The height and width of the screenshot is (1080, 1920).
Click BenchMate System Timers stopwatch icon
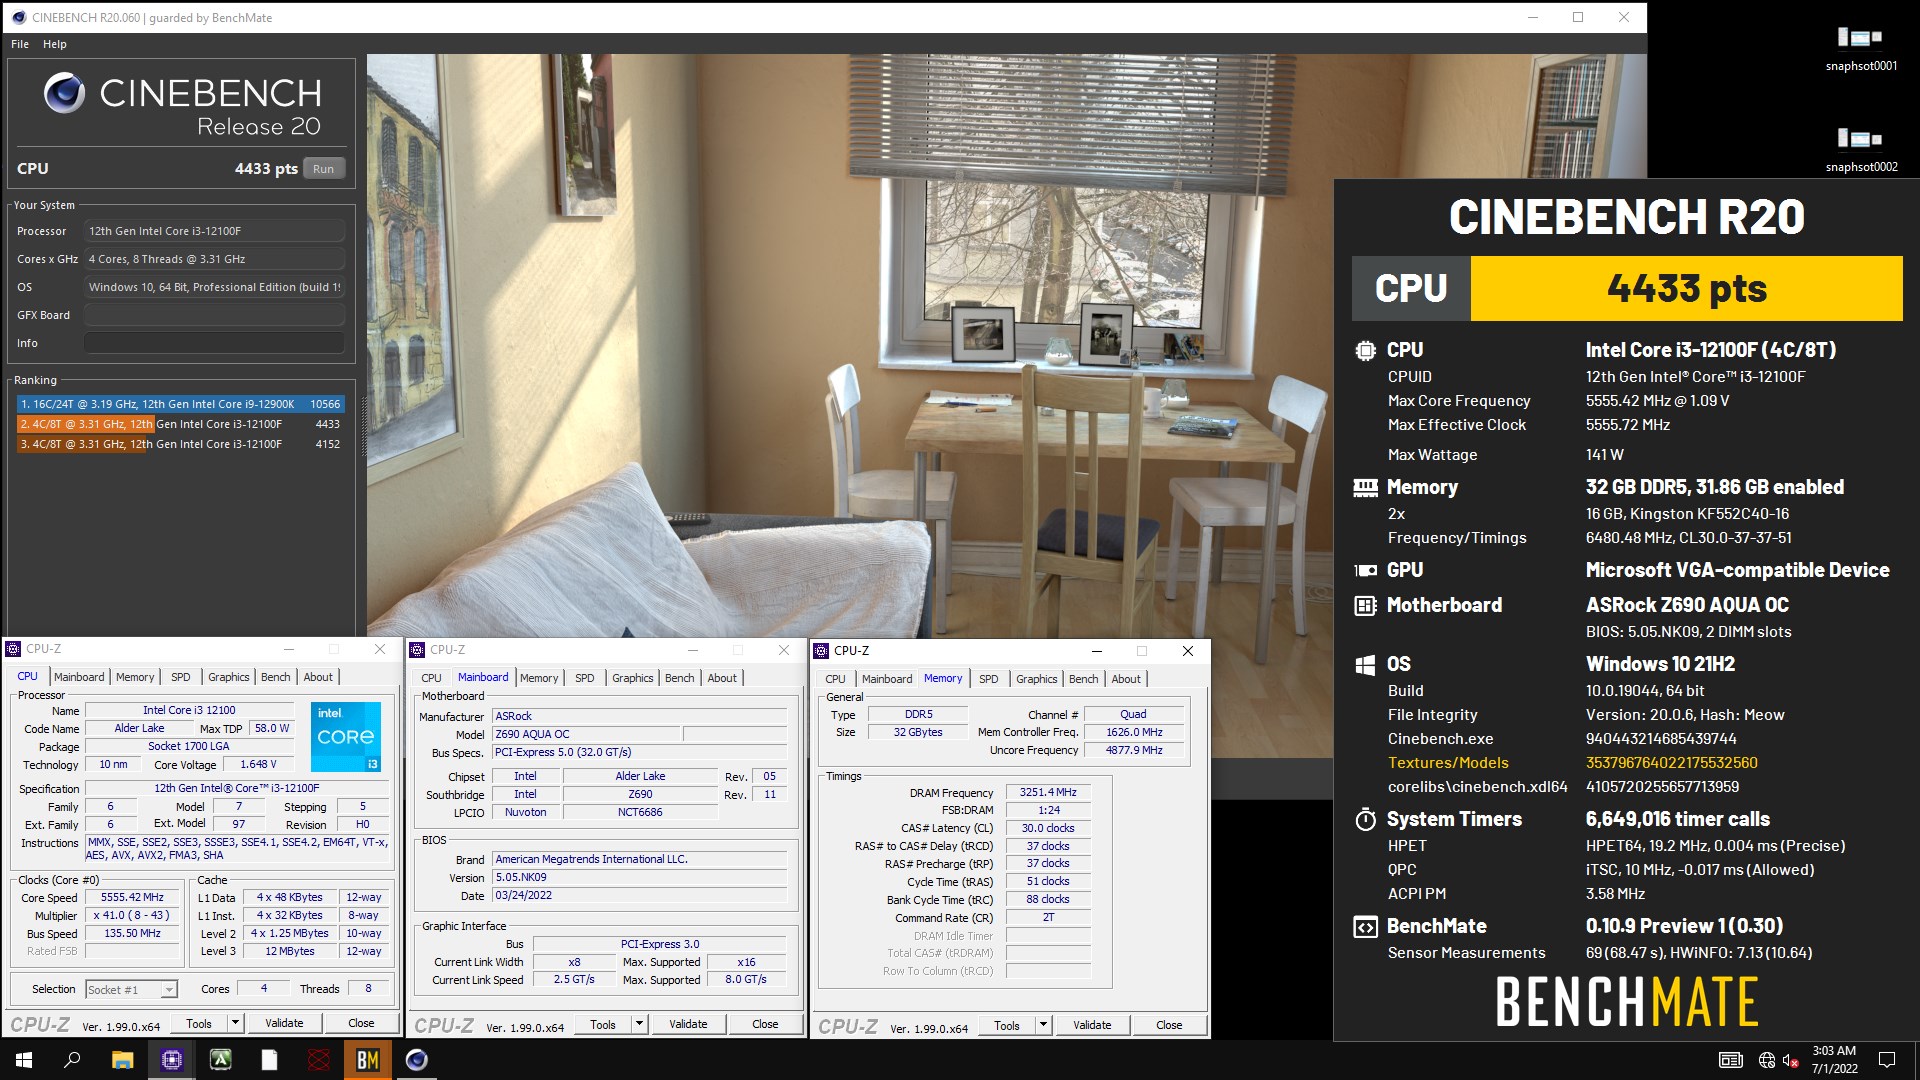coord(1365,819)
